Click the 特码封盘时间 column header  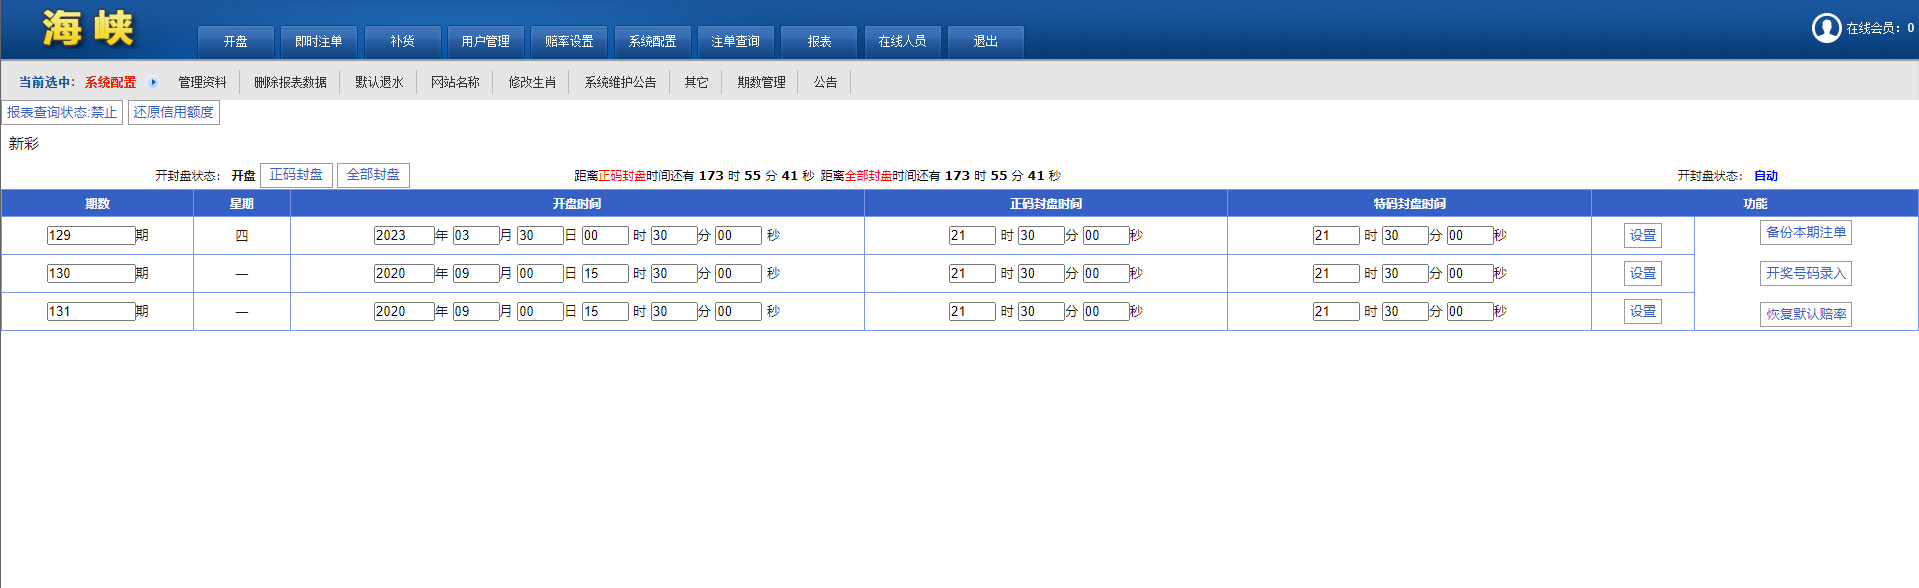(1409, 203)
